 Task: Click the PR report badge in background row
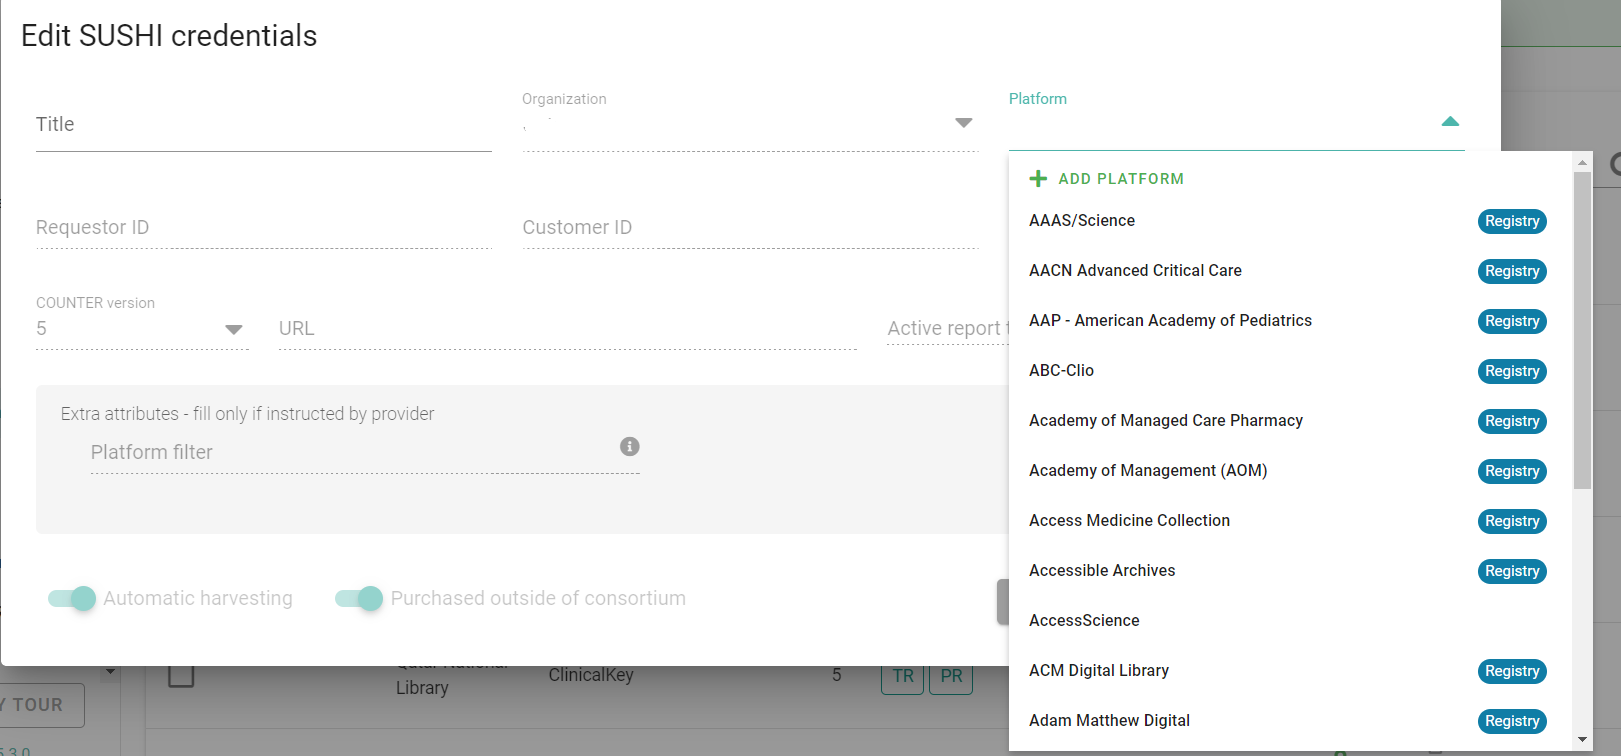(x=951, y=676)
